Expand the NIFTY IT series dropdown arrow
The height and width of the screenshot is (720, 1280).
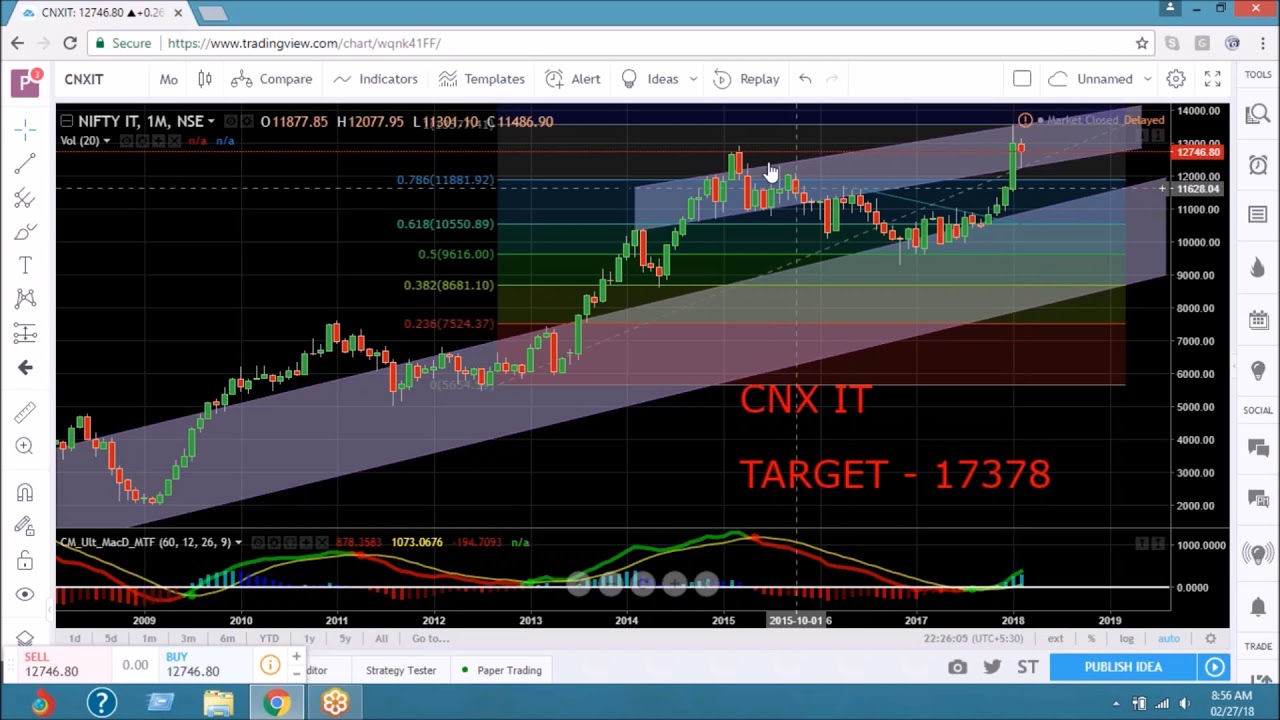[211, 122]
